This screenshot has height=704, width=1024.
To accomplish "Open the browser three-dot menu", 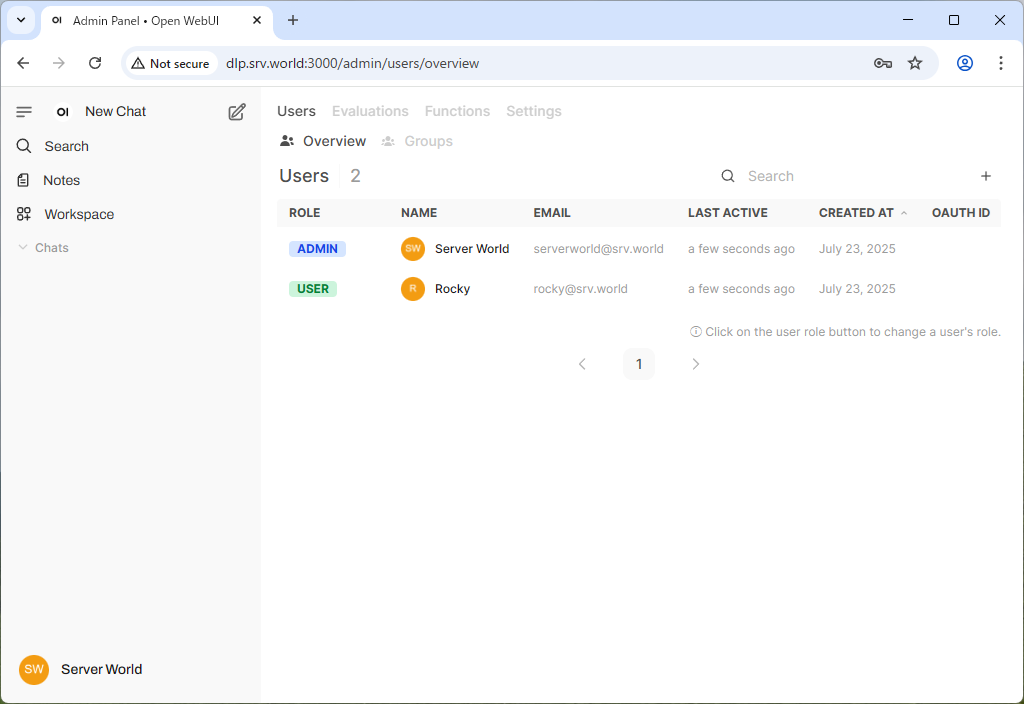I will pyautogui.click(x=1000, y=63).
